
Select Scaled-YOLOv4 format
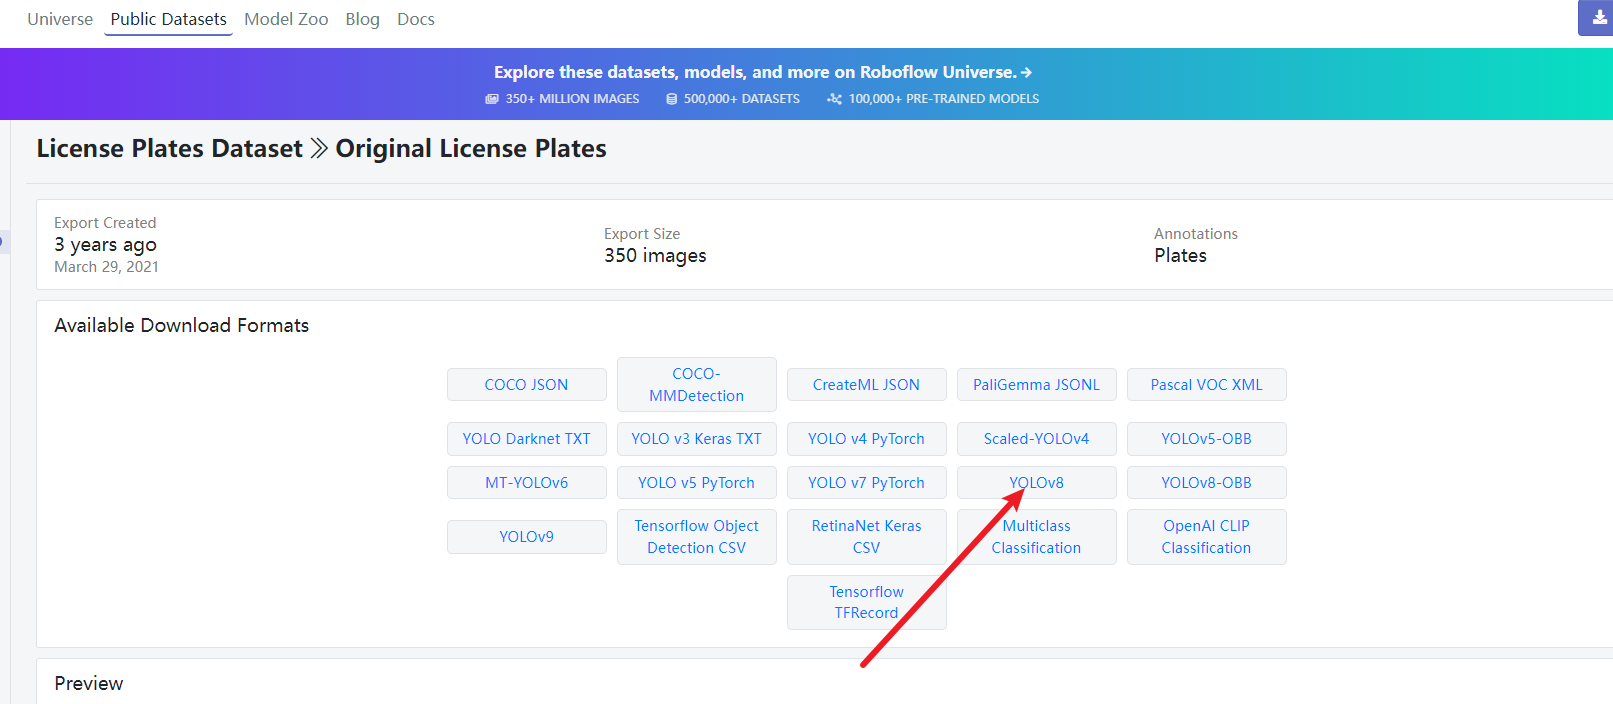point(1037,439)
